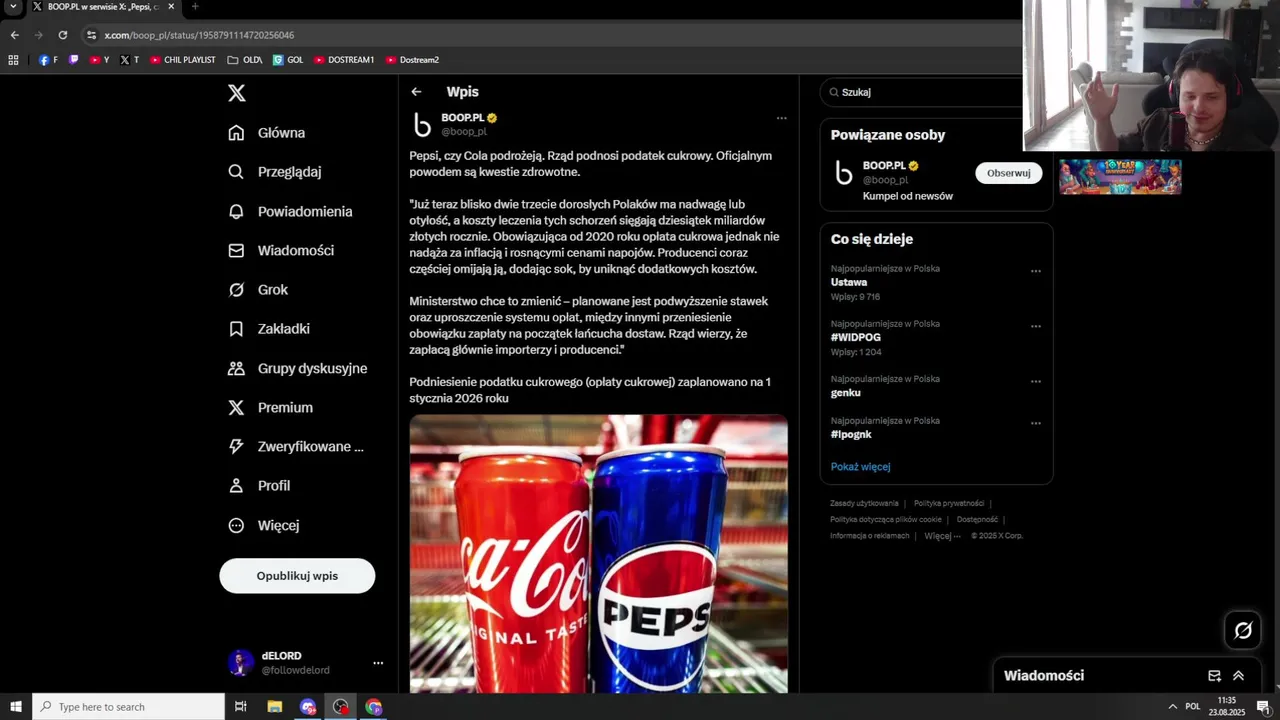Viewport: 1280px width, 720px height.
Task: Open the Dostream2 bookmark
Action: pos(412,60)
